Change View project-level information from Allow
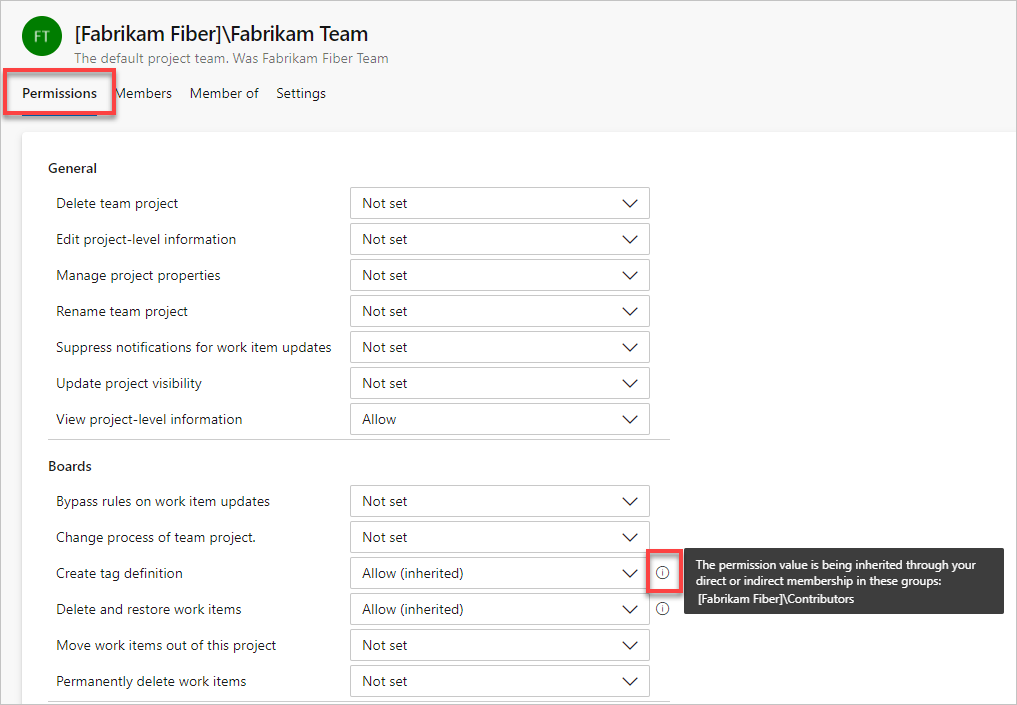 pos(499,419)
